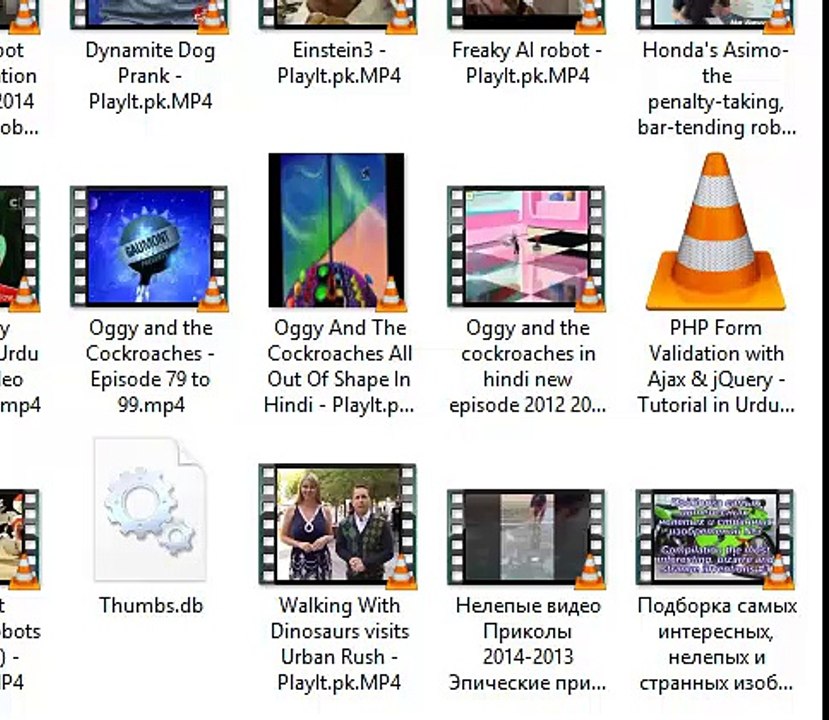Click Oggy cockroaches in hindi label
Image resolution: width=829 pixels, height=720 pixels.
tap(528, 366)
